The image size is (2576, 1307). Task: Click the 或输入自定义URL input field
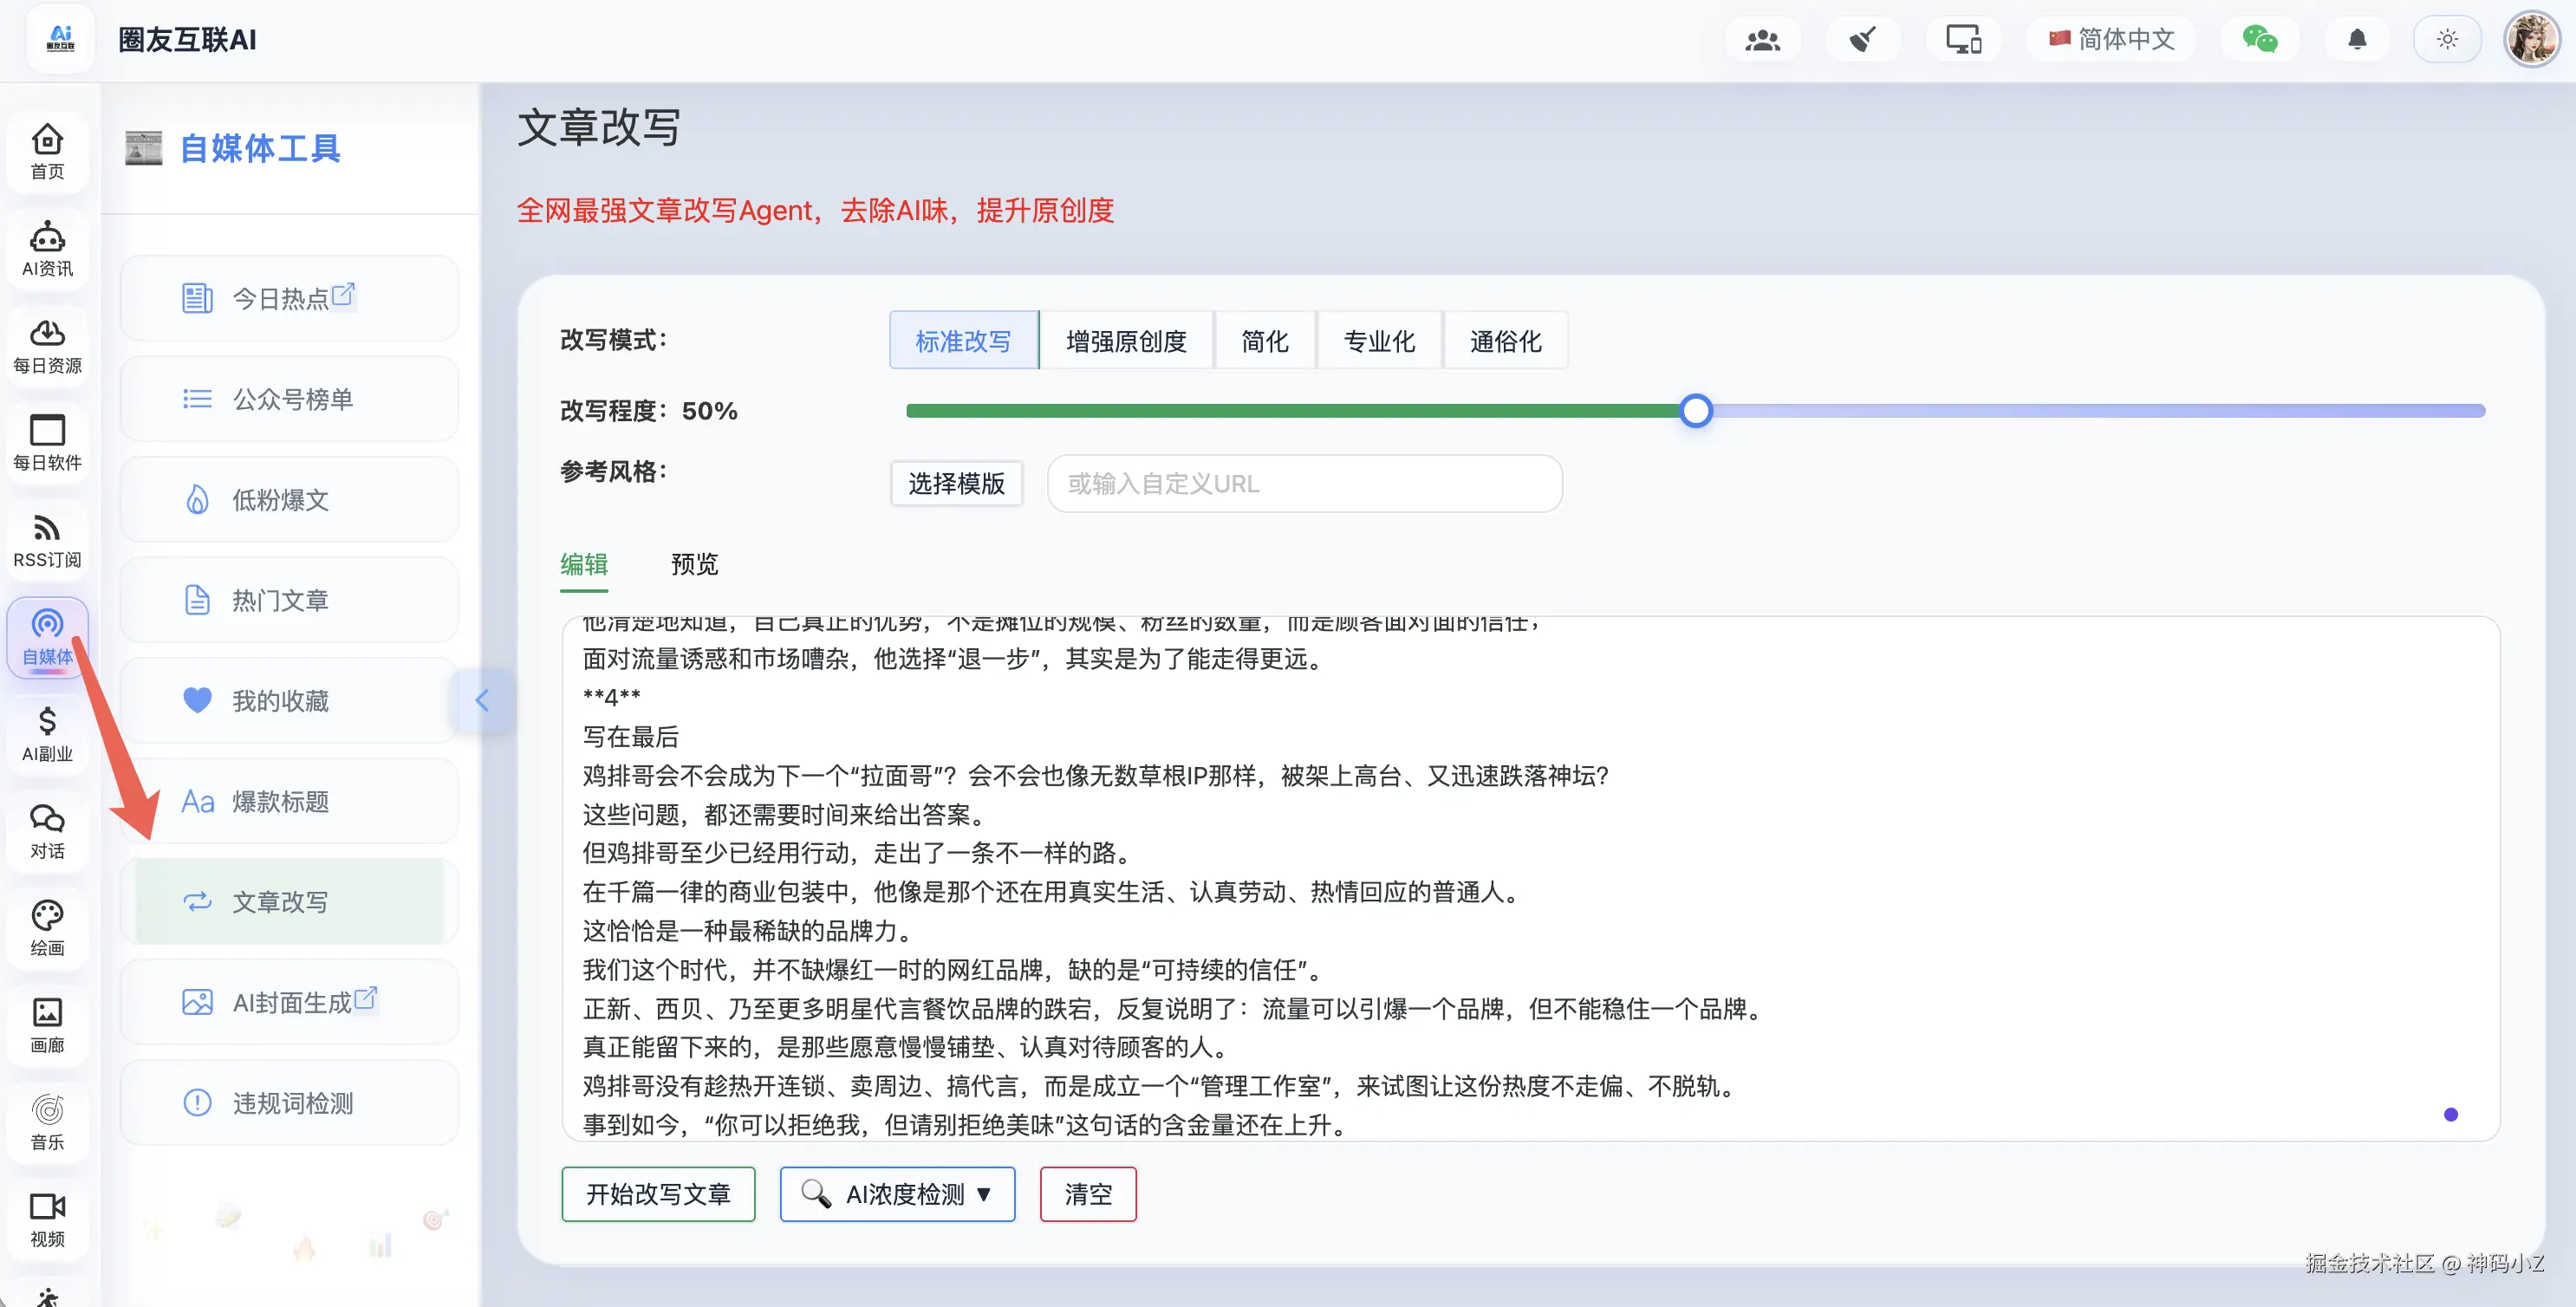(1304, 484)
